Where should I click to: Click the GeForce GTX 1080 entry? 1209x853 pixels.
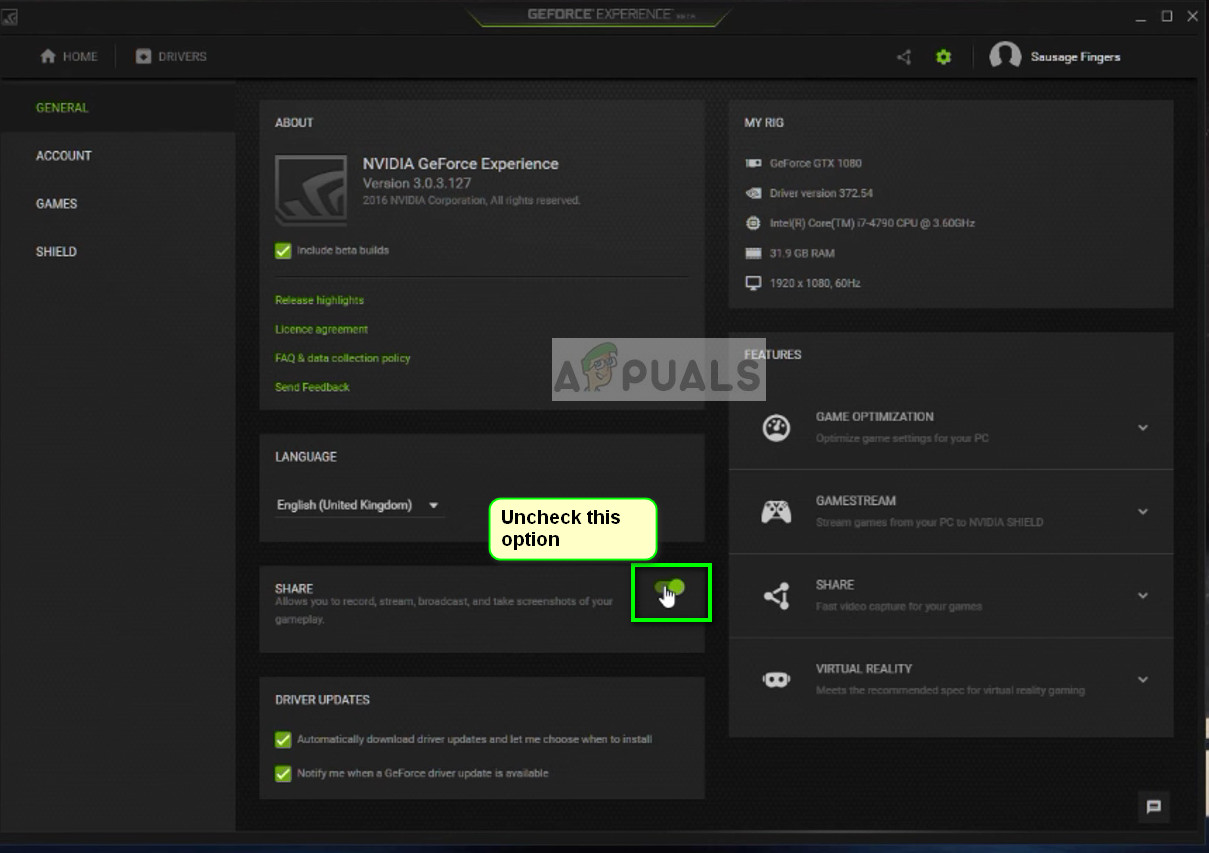815,163
